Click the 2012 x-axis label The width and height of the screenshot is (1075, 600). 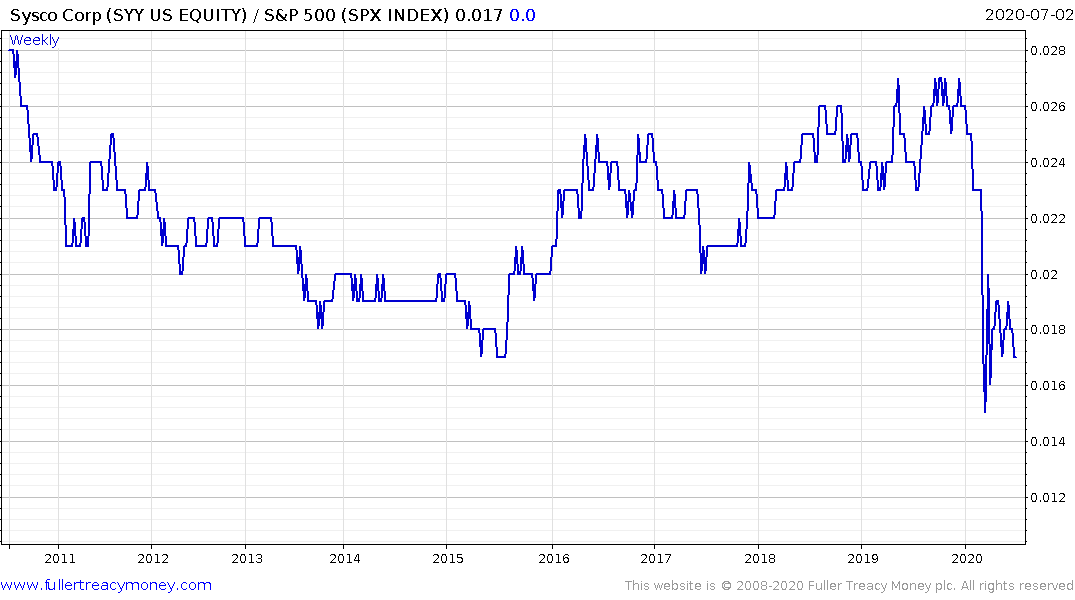(153, 558)
